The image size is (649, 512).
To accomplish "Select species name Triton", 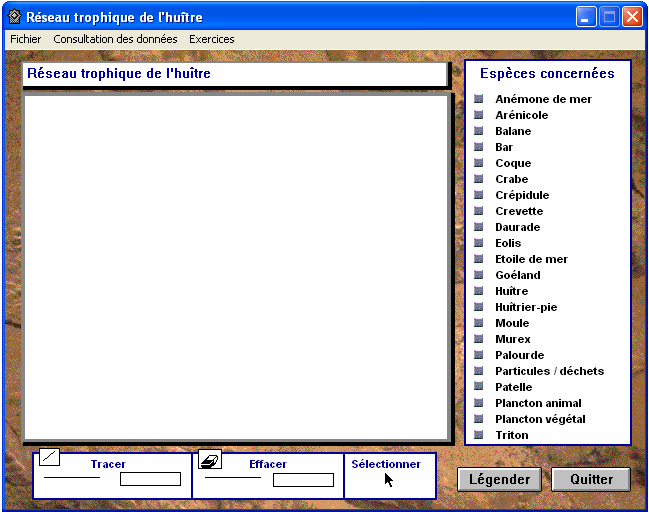I will click(512, 435).
